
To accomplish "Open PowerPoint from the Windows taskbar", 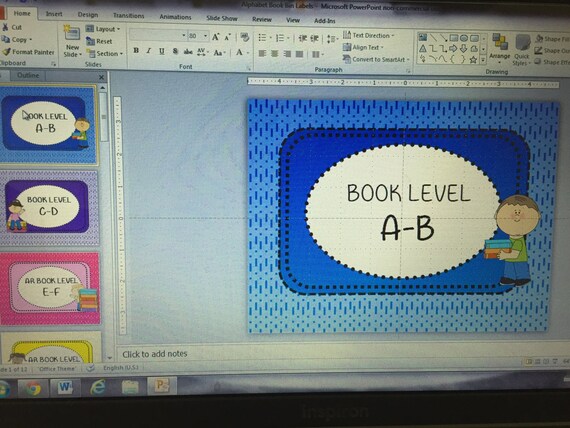I will tap(161, 386).
